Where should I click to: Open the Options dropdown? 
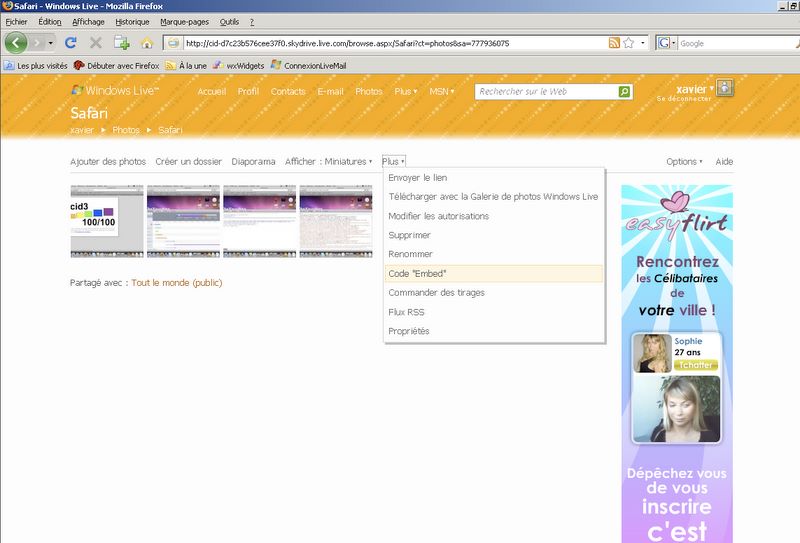(x=684, y=161)
